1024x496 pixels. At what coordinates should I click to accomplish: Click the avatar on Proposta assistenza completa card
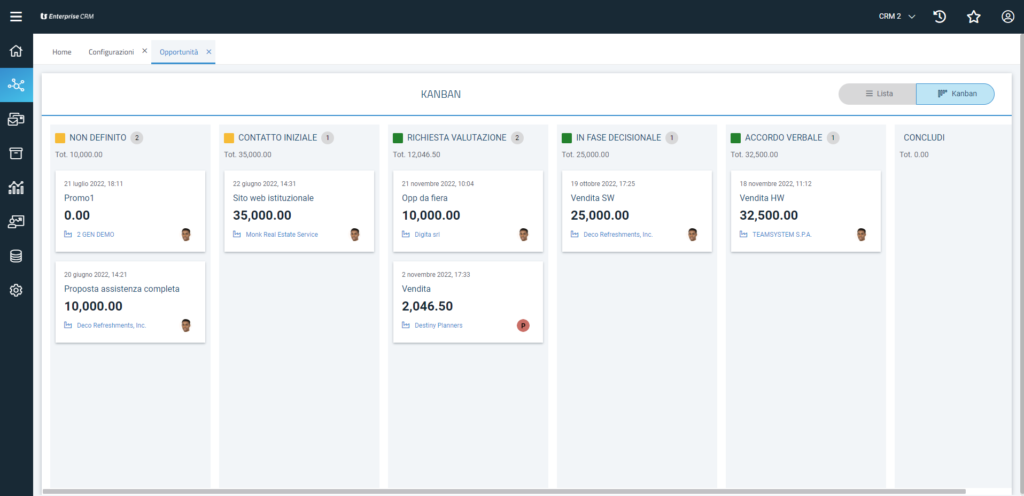point(186,325)
